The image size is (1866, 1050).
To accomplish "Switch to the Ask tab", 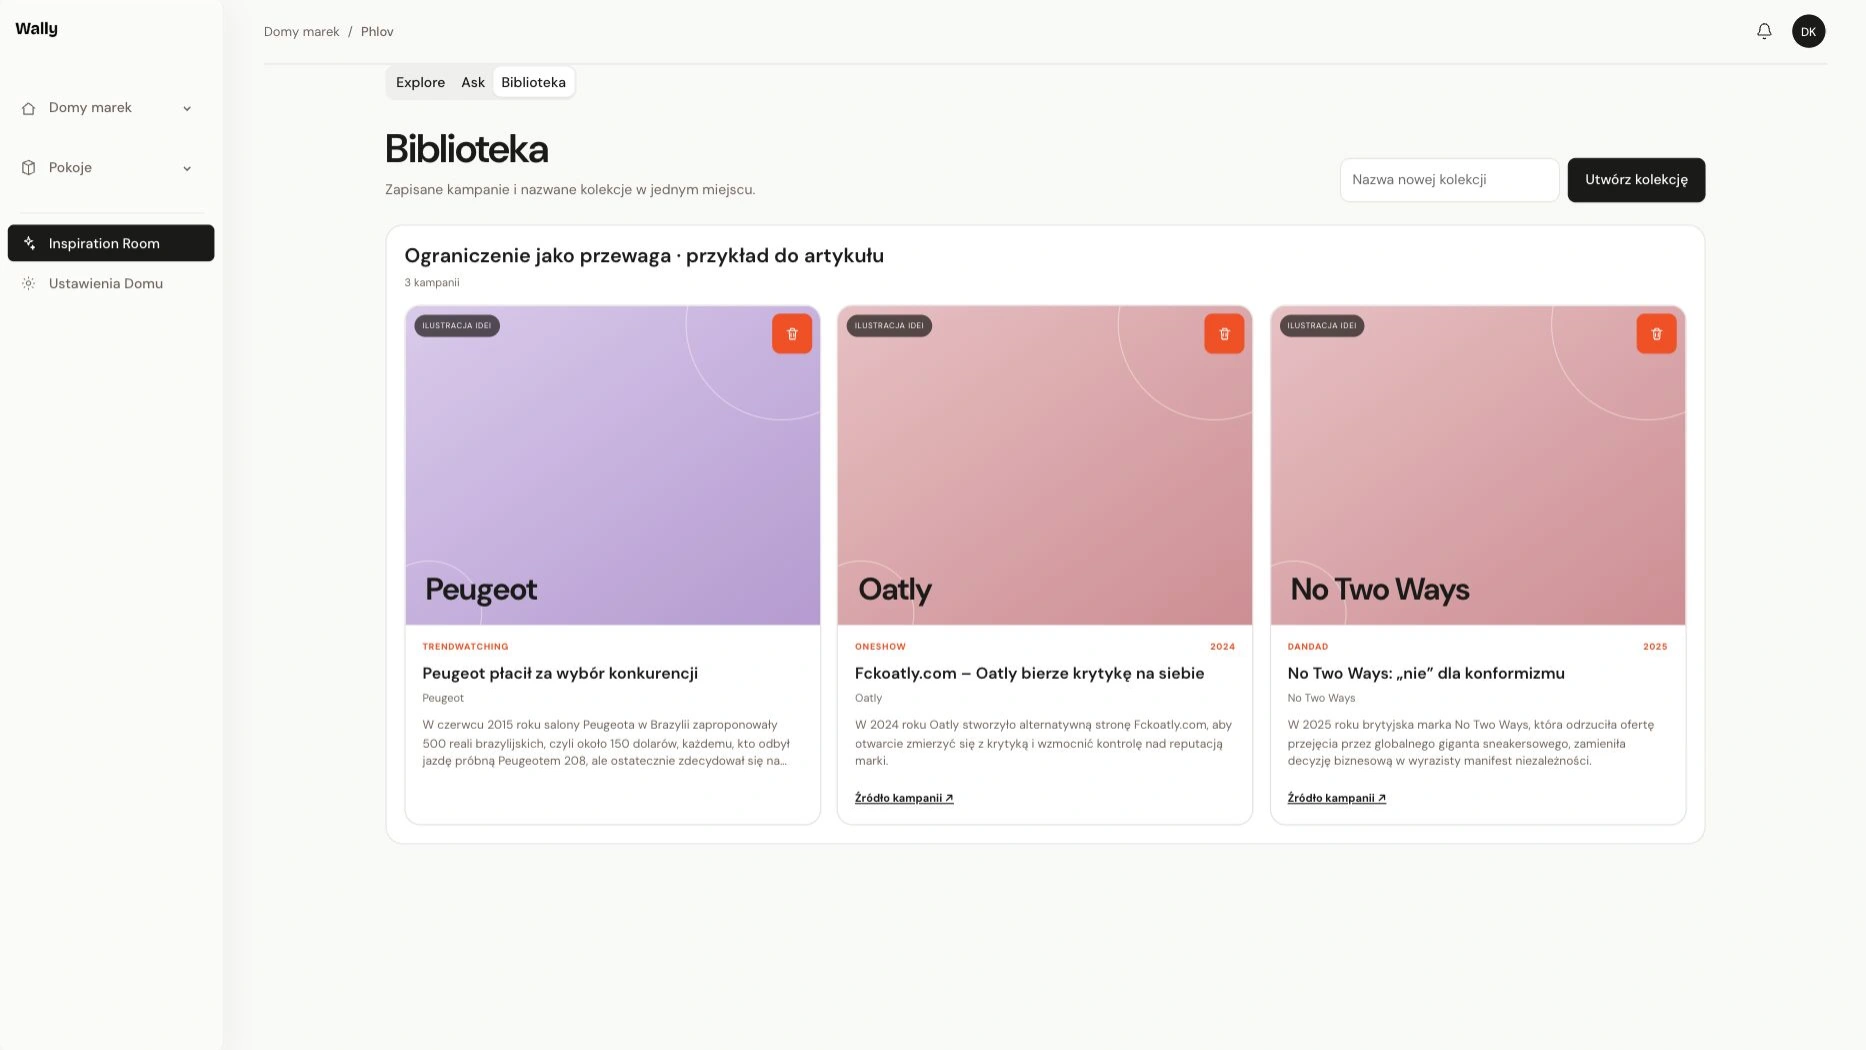I will pos(473,82).
